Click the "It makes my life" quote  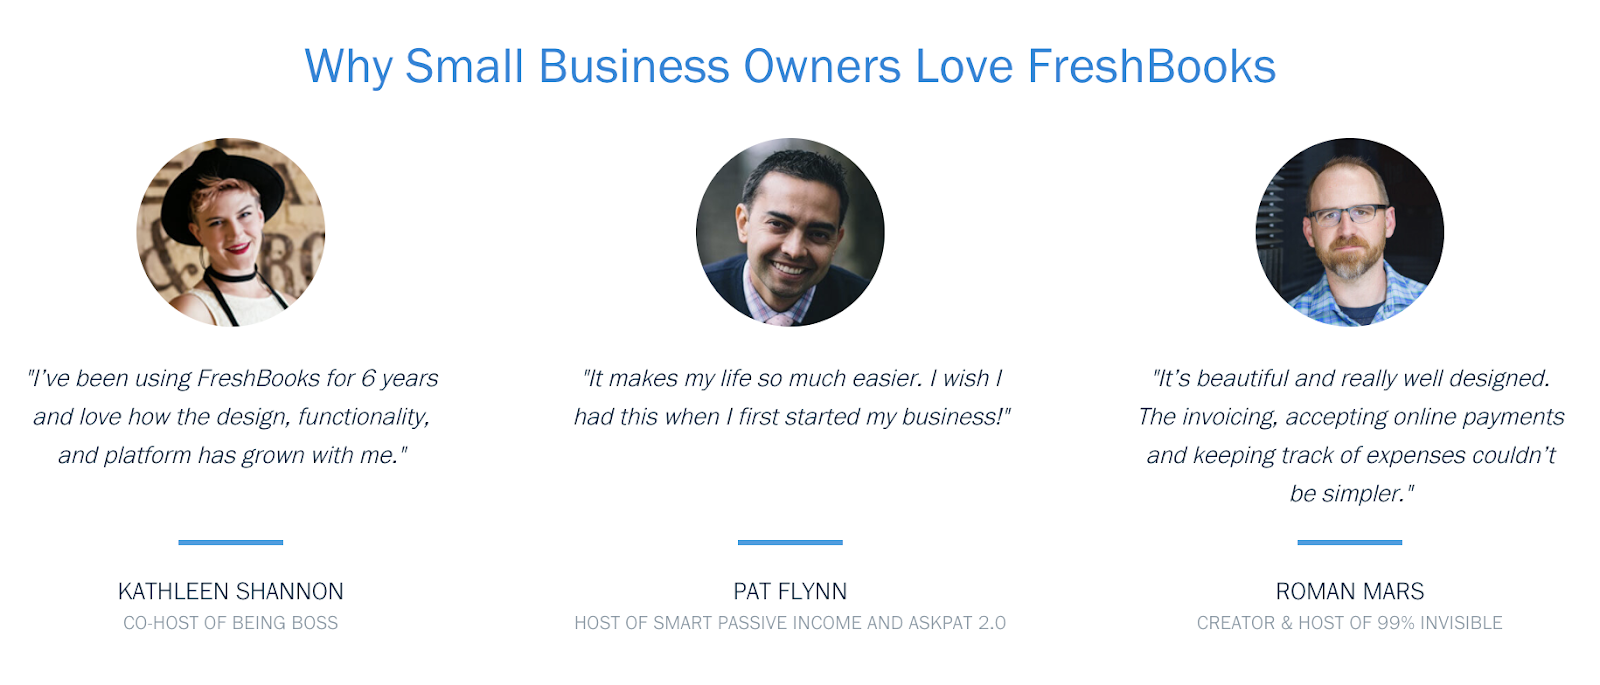(x=792, y=397)
